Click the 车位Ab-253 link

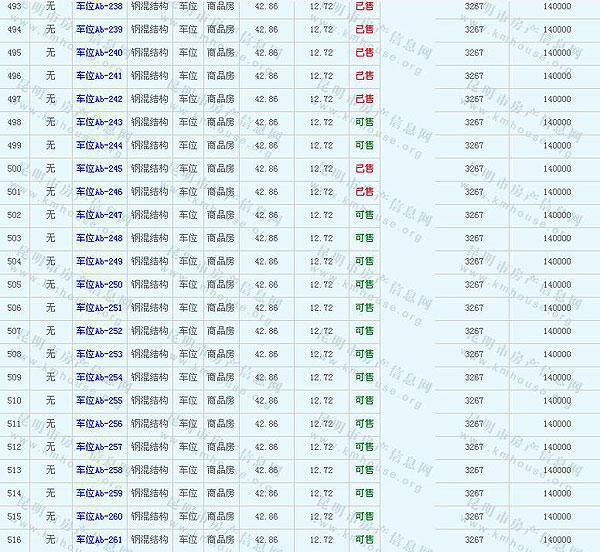tap(99, 354)
